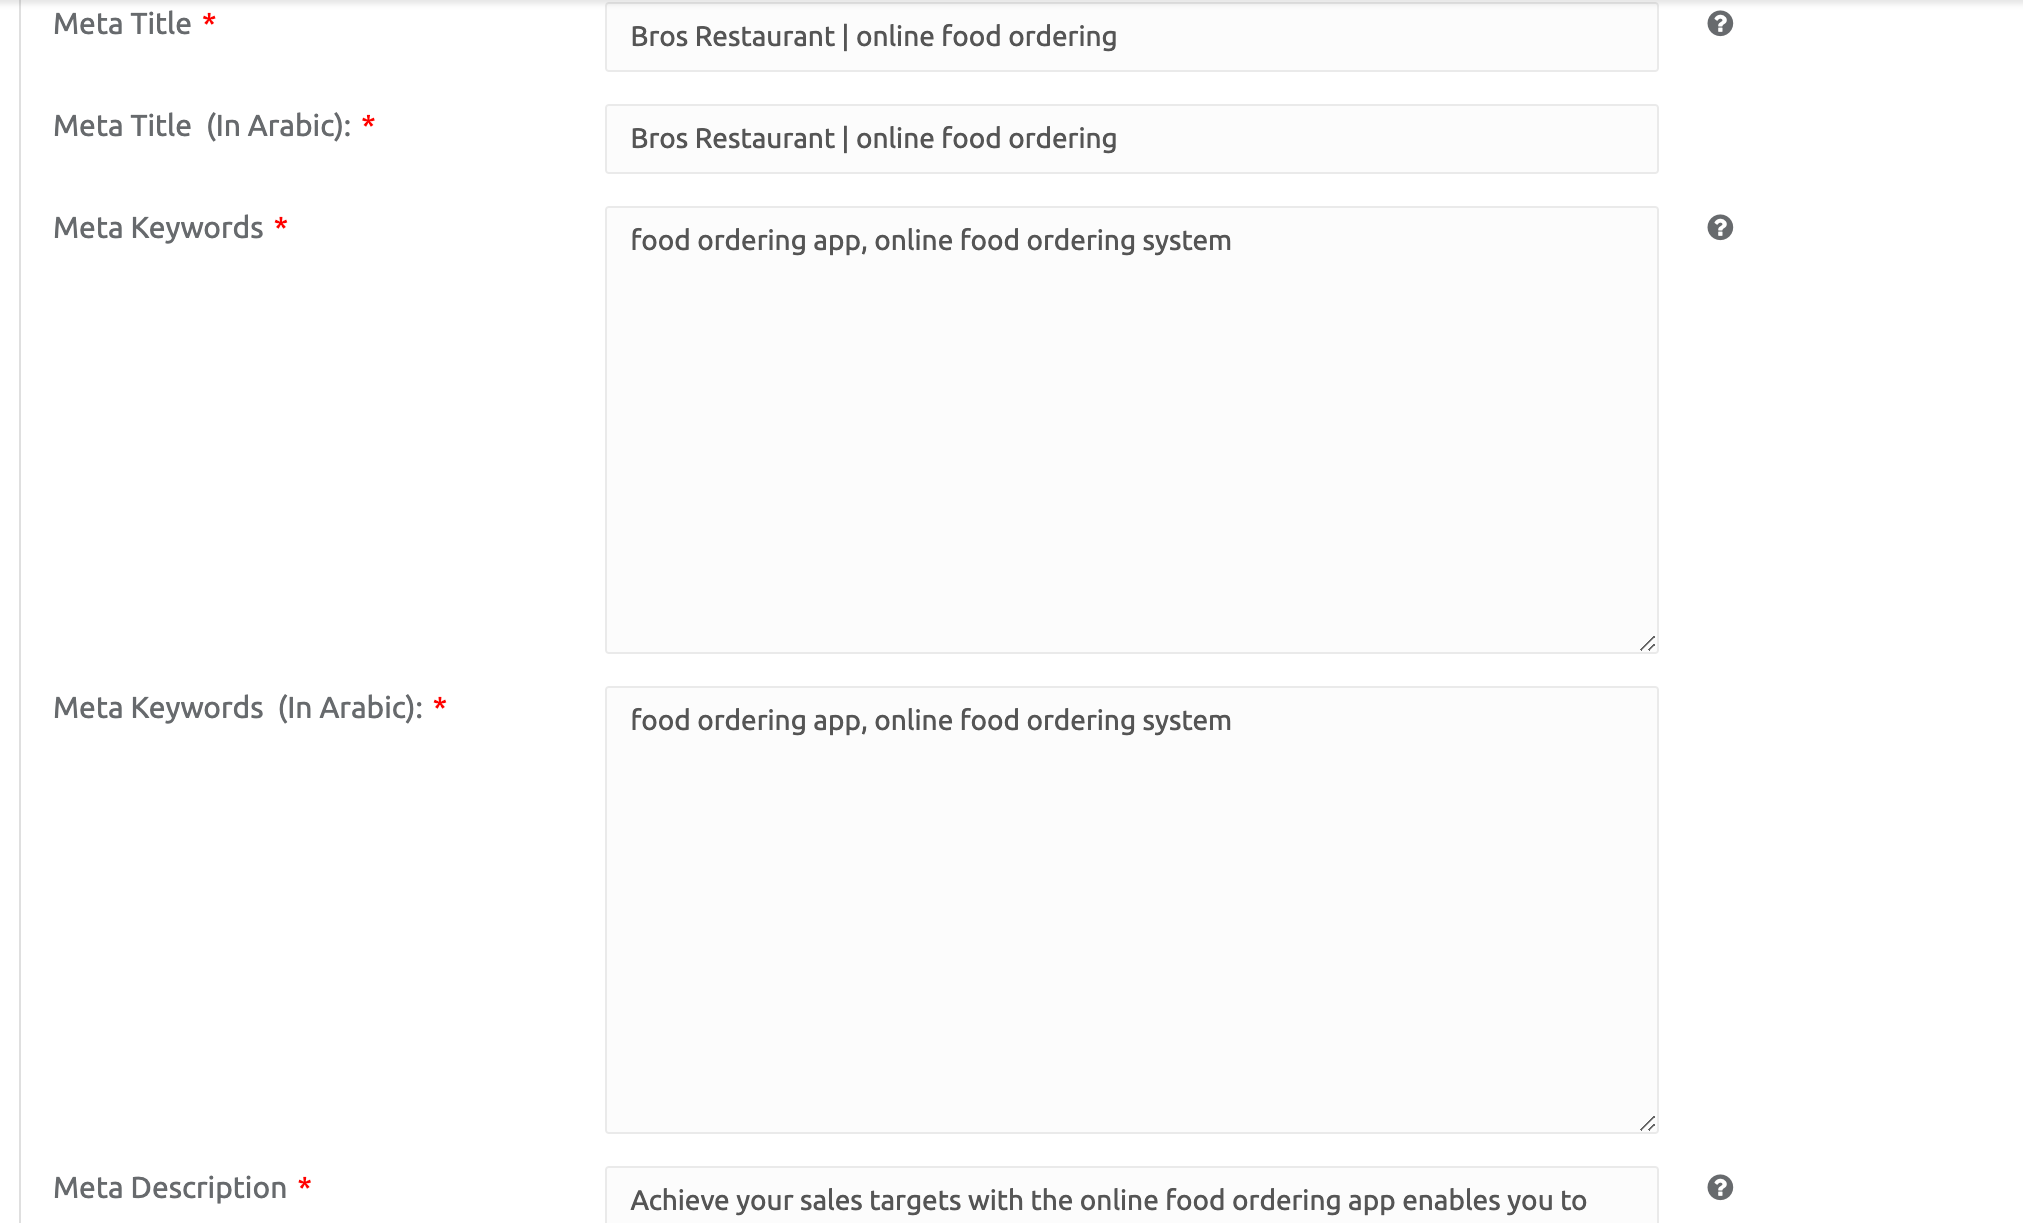This screenshot has width=2023, height=1223.
Task: Click the red asterisk next to Meta Title
Action: [209, 23]
